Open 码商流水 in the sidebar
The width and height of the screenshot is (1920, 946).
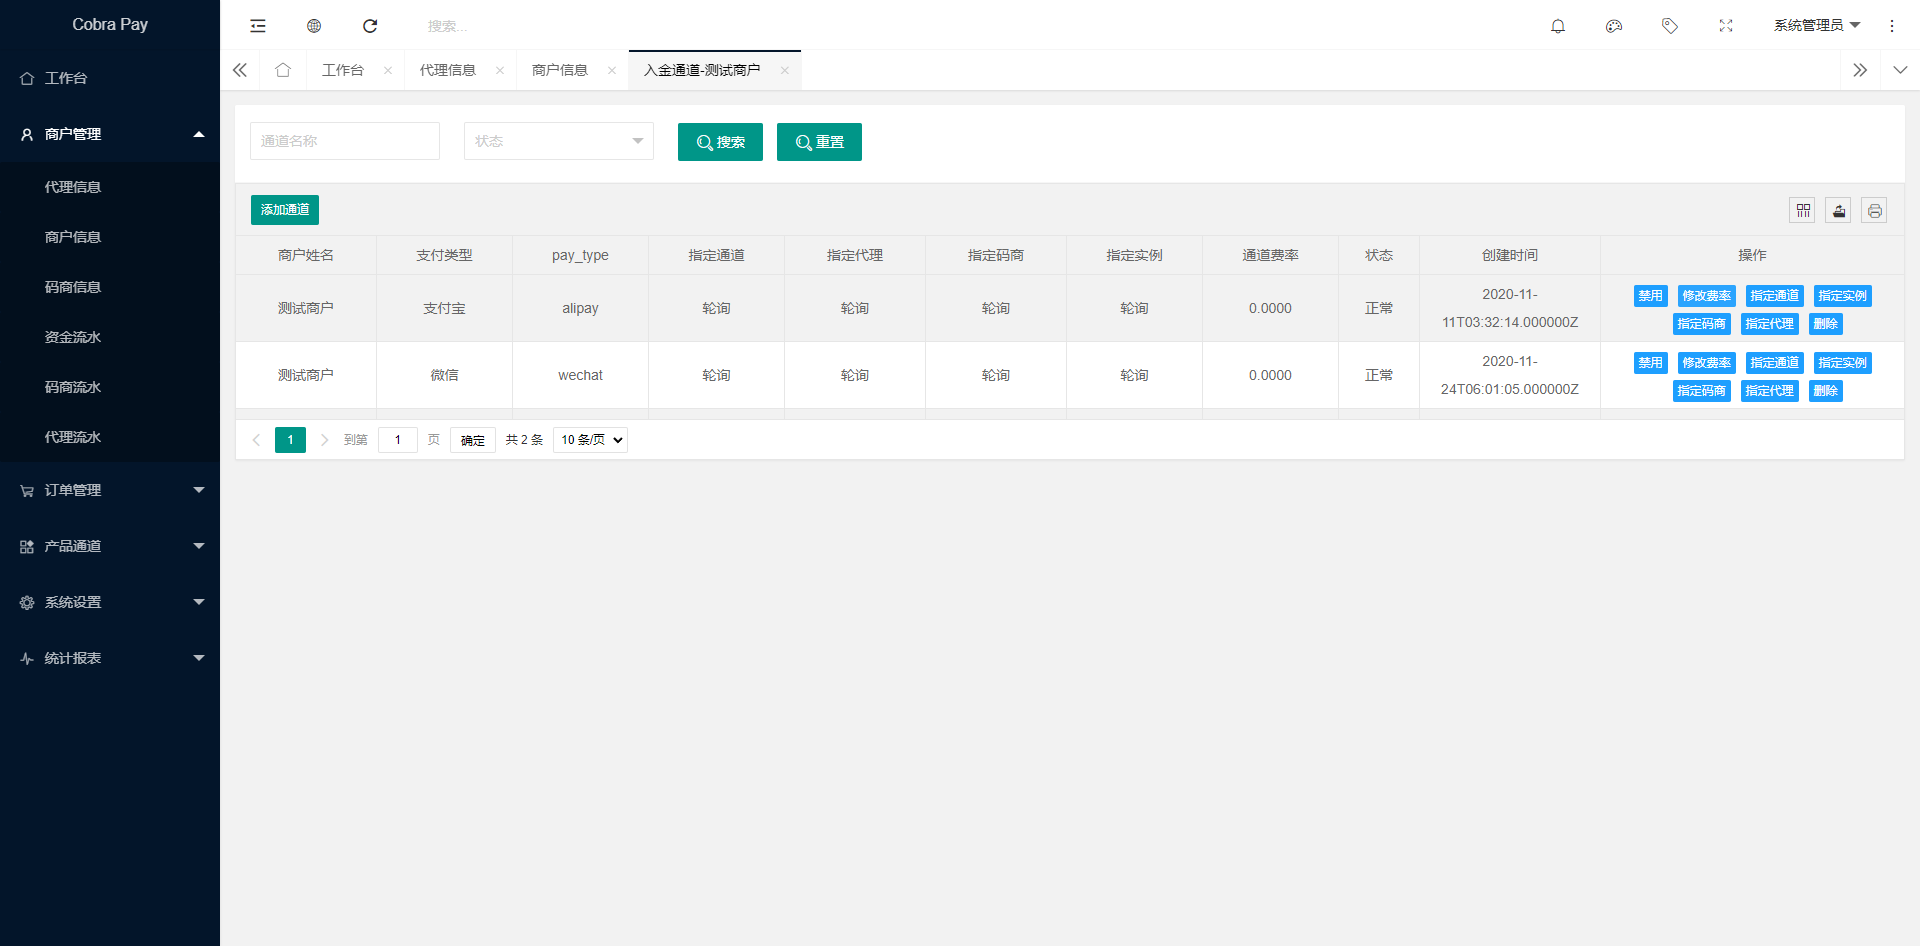click(110, 387)
